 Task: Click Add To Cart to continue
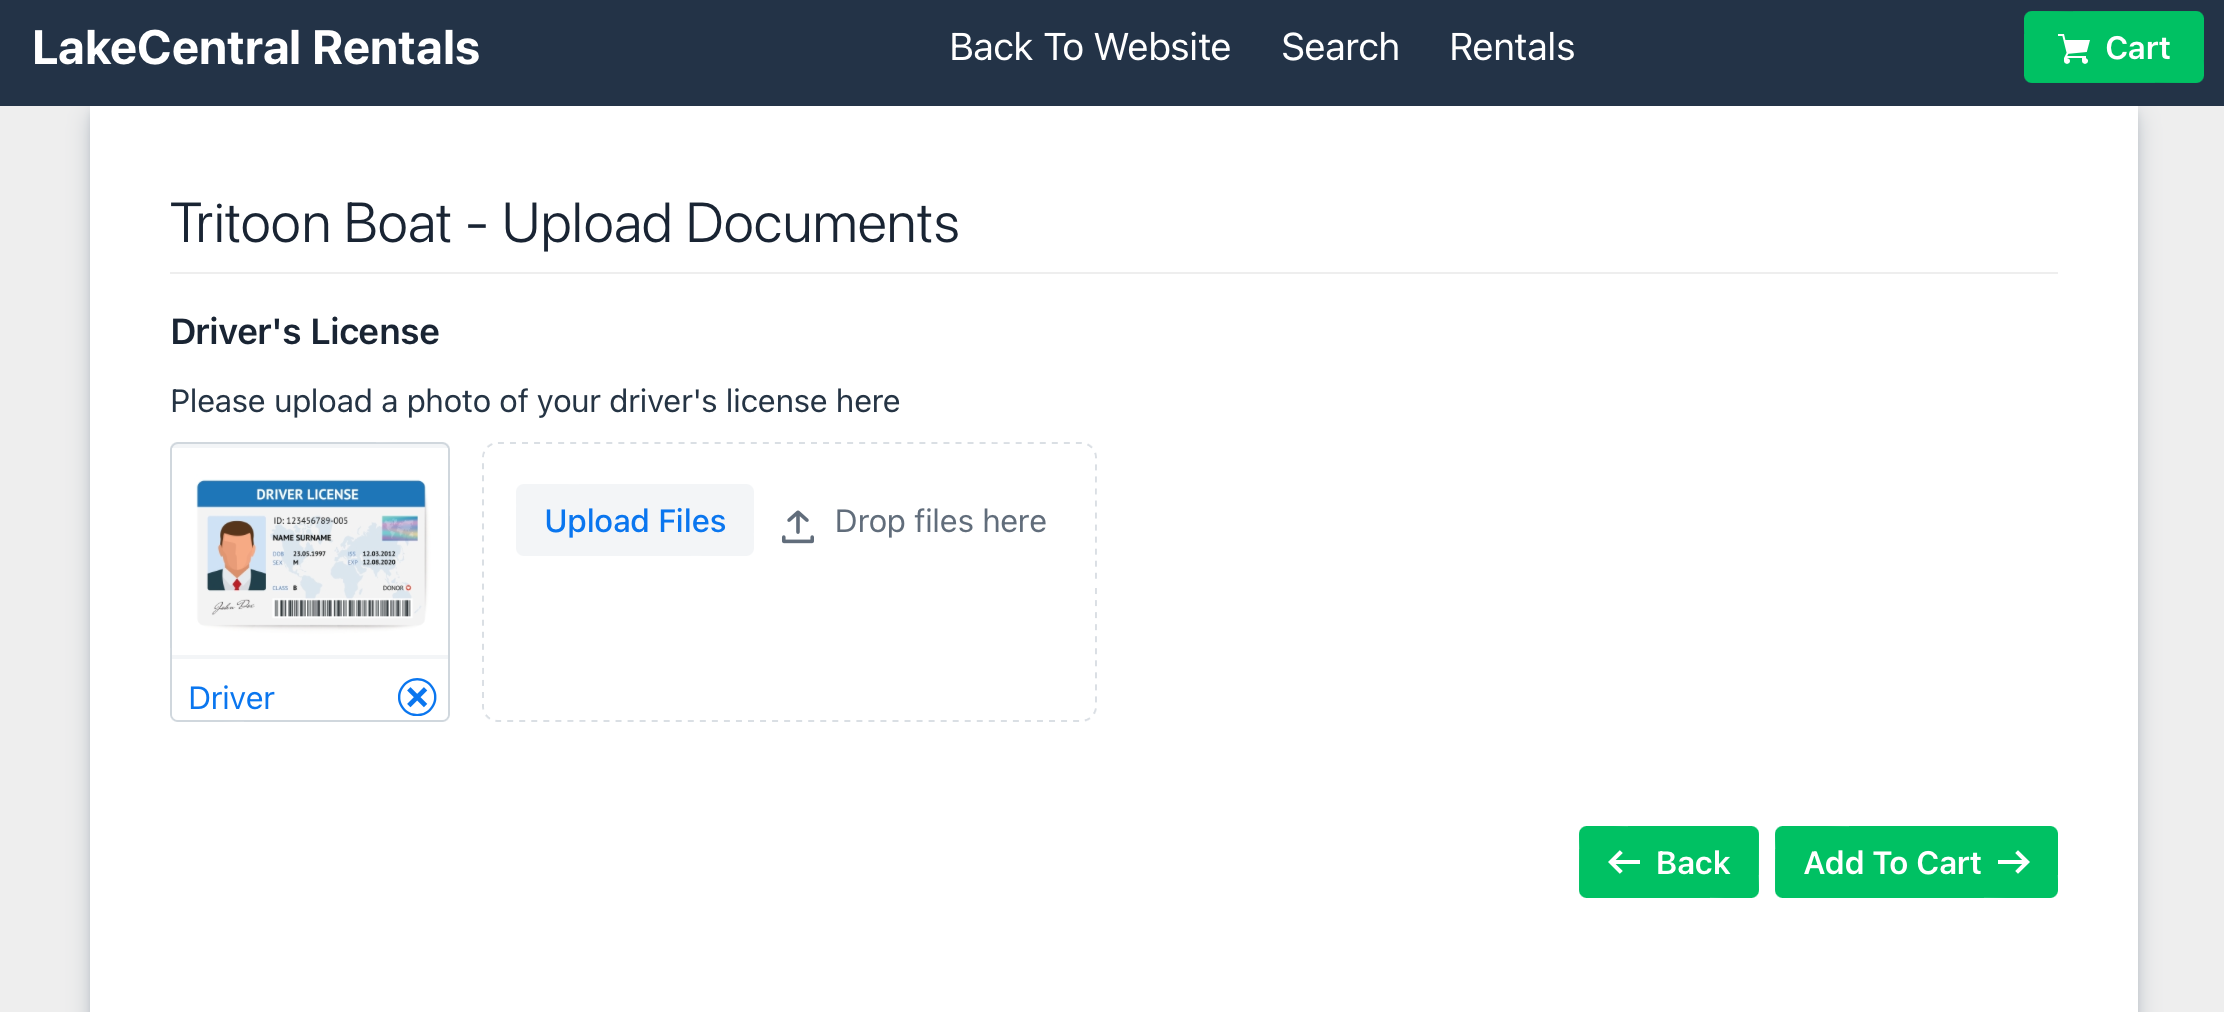click(1915, 861)
